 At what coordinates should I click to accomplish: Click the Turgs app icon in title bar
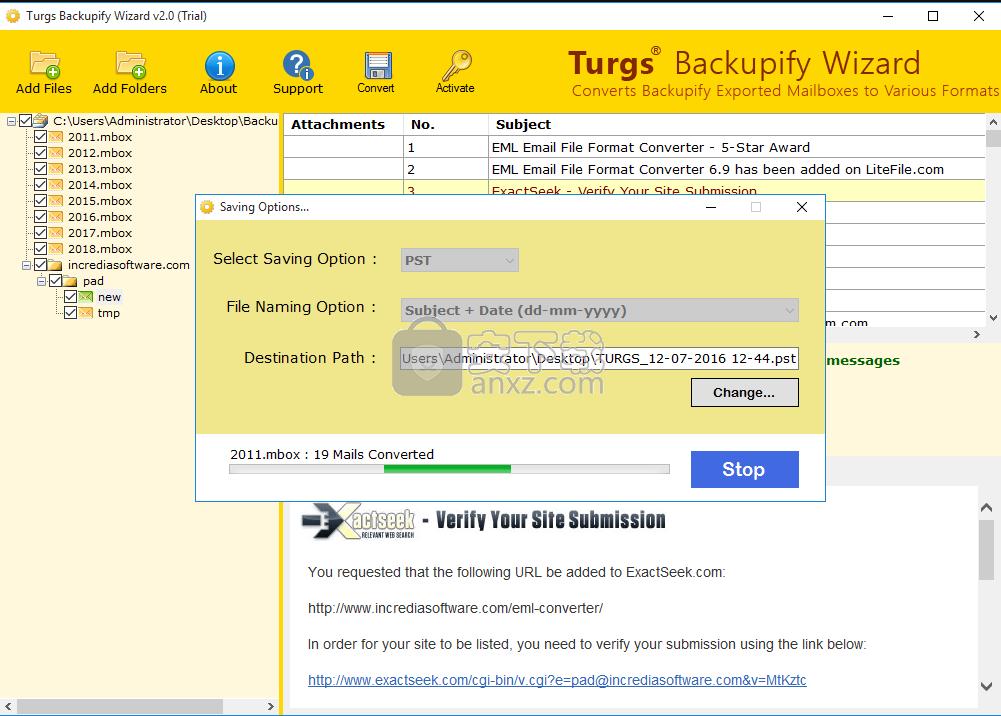(x=13, y=16)
